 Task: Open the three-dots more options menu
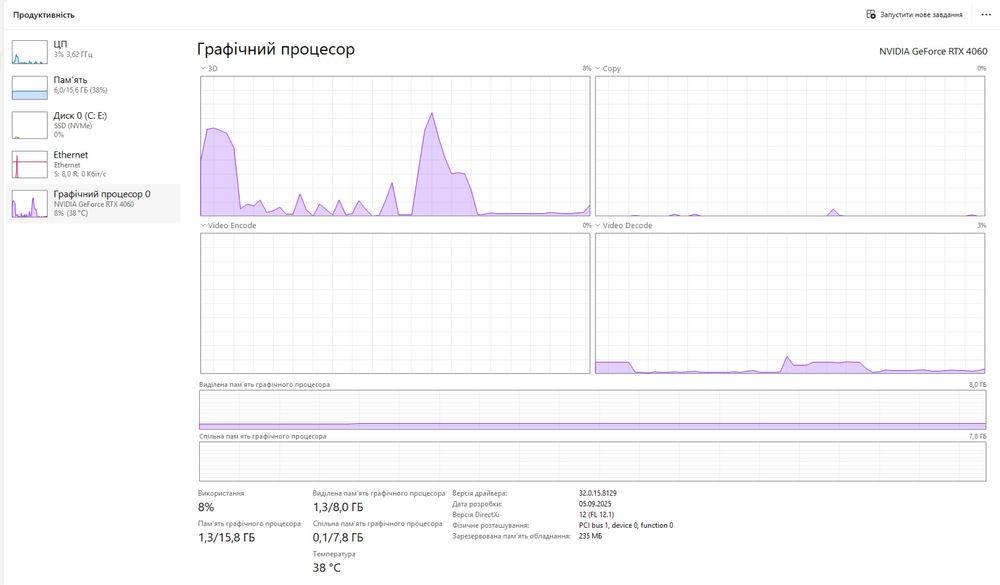[x=986, y=14]
